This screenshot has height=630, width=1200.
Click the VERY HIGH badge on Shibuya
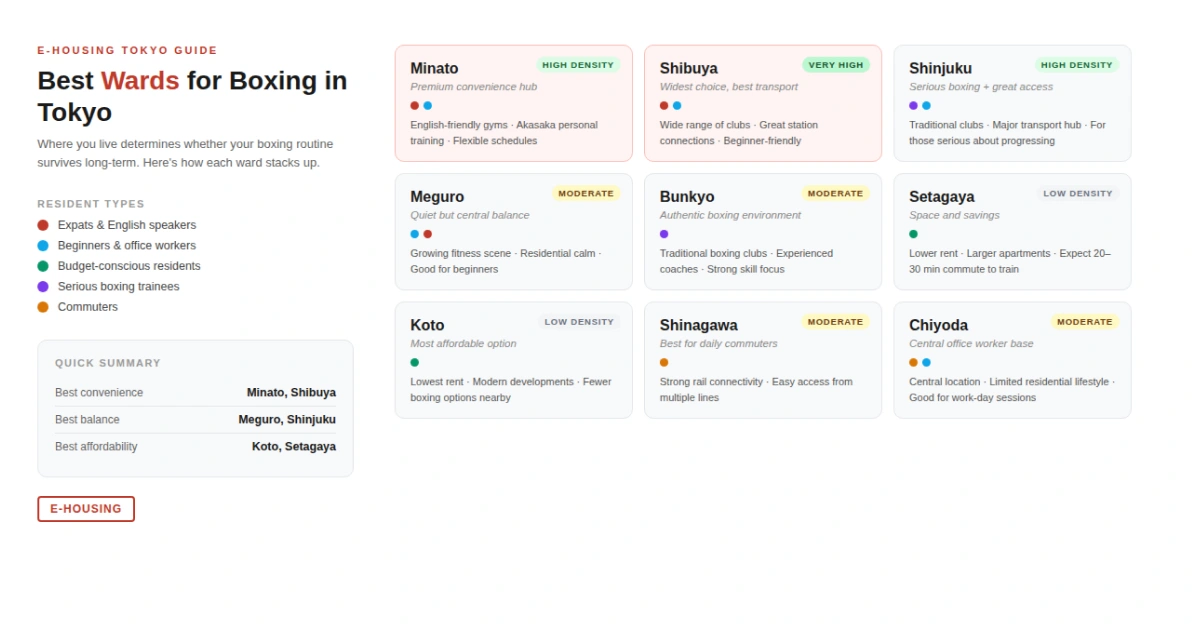835,65
